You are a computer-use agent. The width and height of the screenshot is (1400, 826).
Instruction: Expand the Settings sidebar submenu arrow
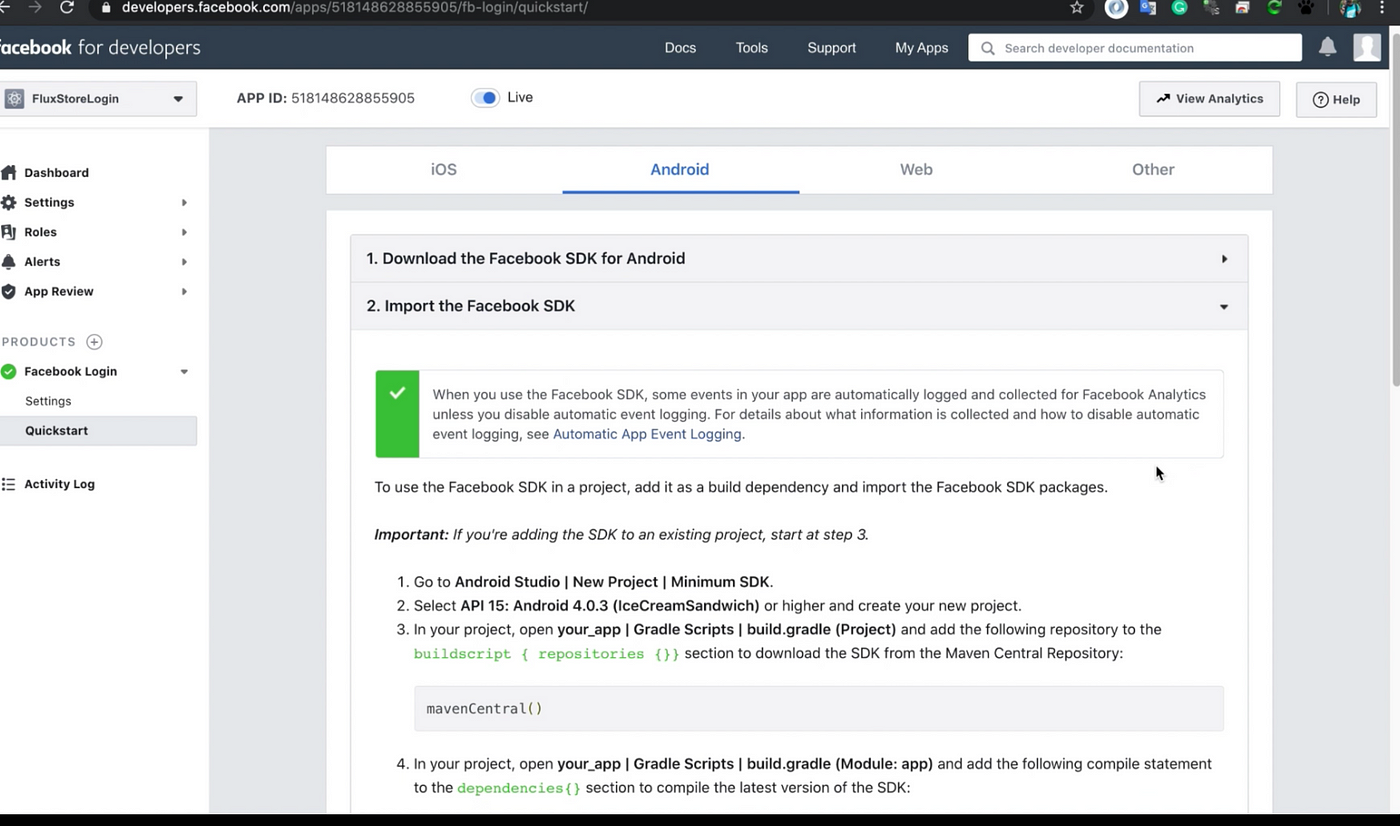point(184,202)
